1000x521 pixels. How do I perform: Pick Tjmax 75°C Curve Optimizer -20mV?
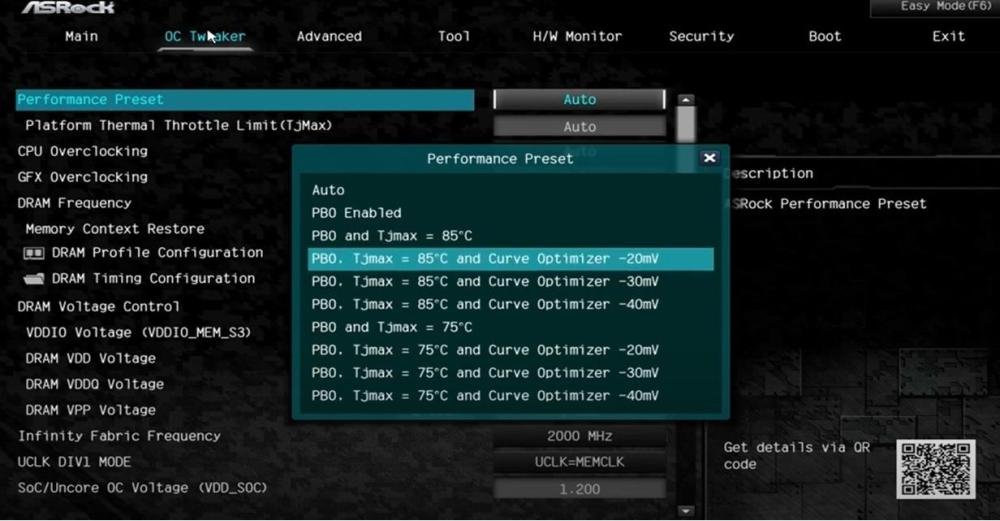510,350
